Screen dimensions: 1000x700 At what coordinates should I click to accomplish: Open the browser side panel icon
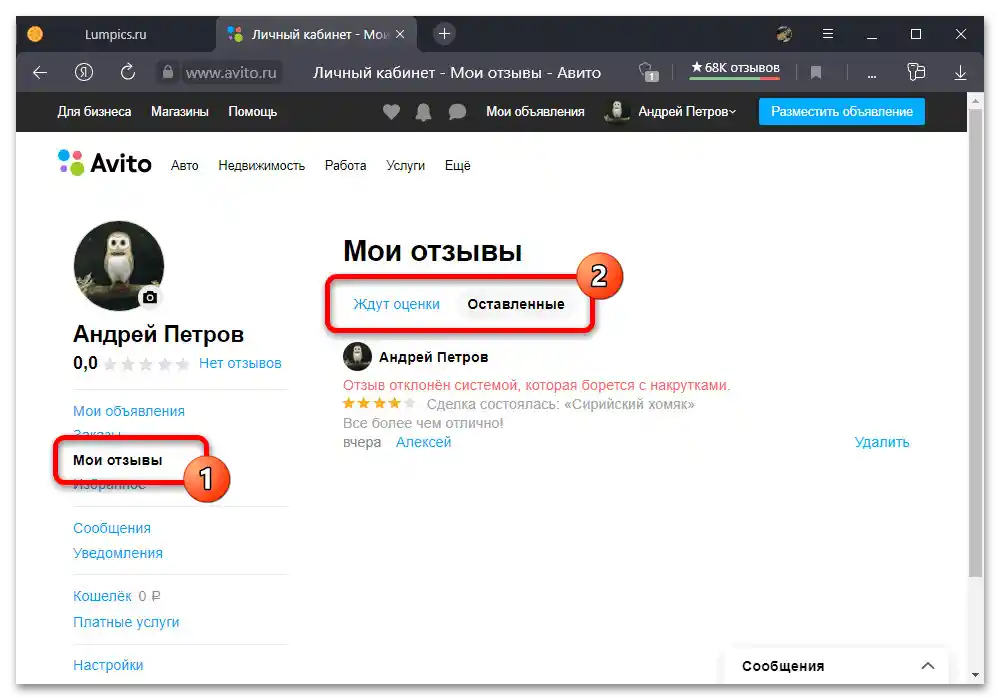pos(916,72)
